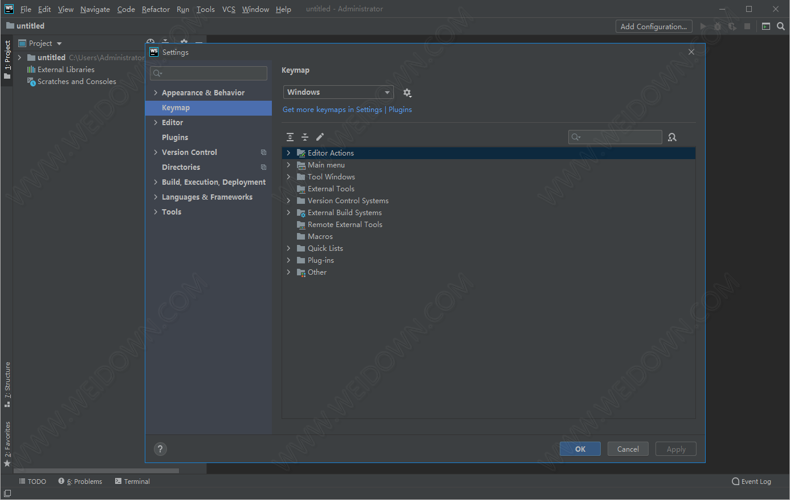Expand untitled project tree node
This screenshot has height=500, width=790.
pyautogui.click(x=20, y=57)
